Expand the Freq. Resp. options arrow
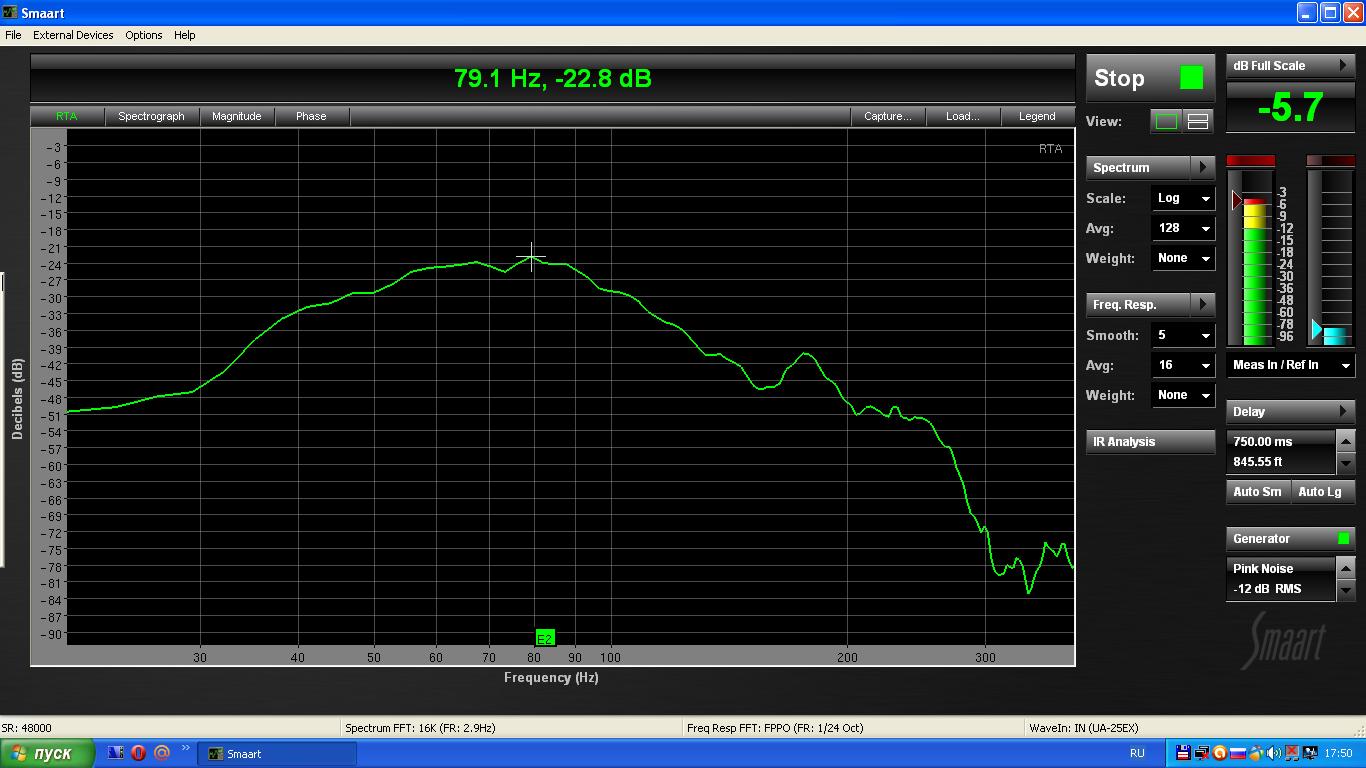Screen dimensions: 1366x768 coord(1203,304)
